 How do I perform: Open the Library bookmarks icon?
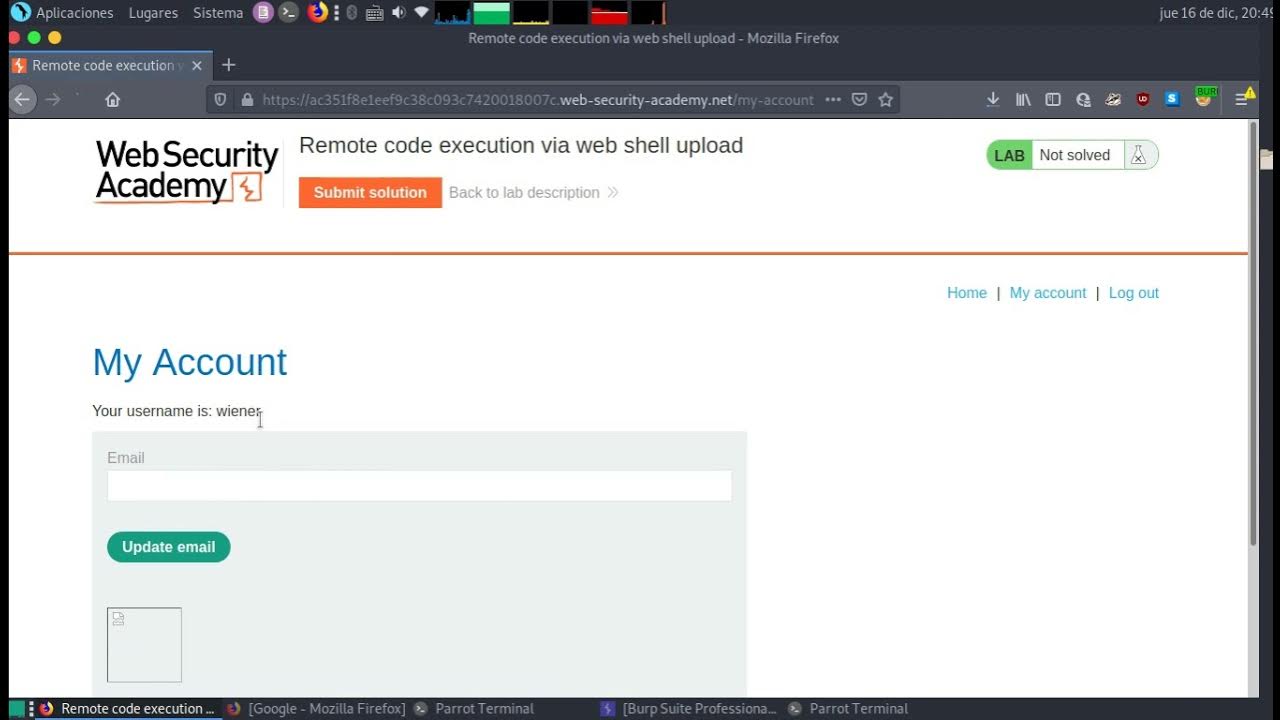(1023, 99)
